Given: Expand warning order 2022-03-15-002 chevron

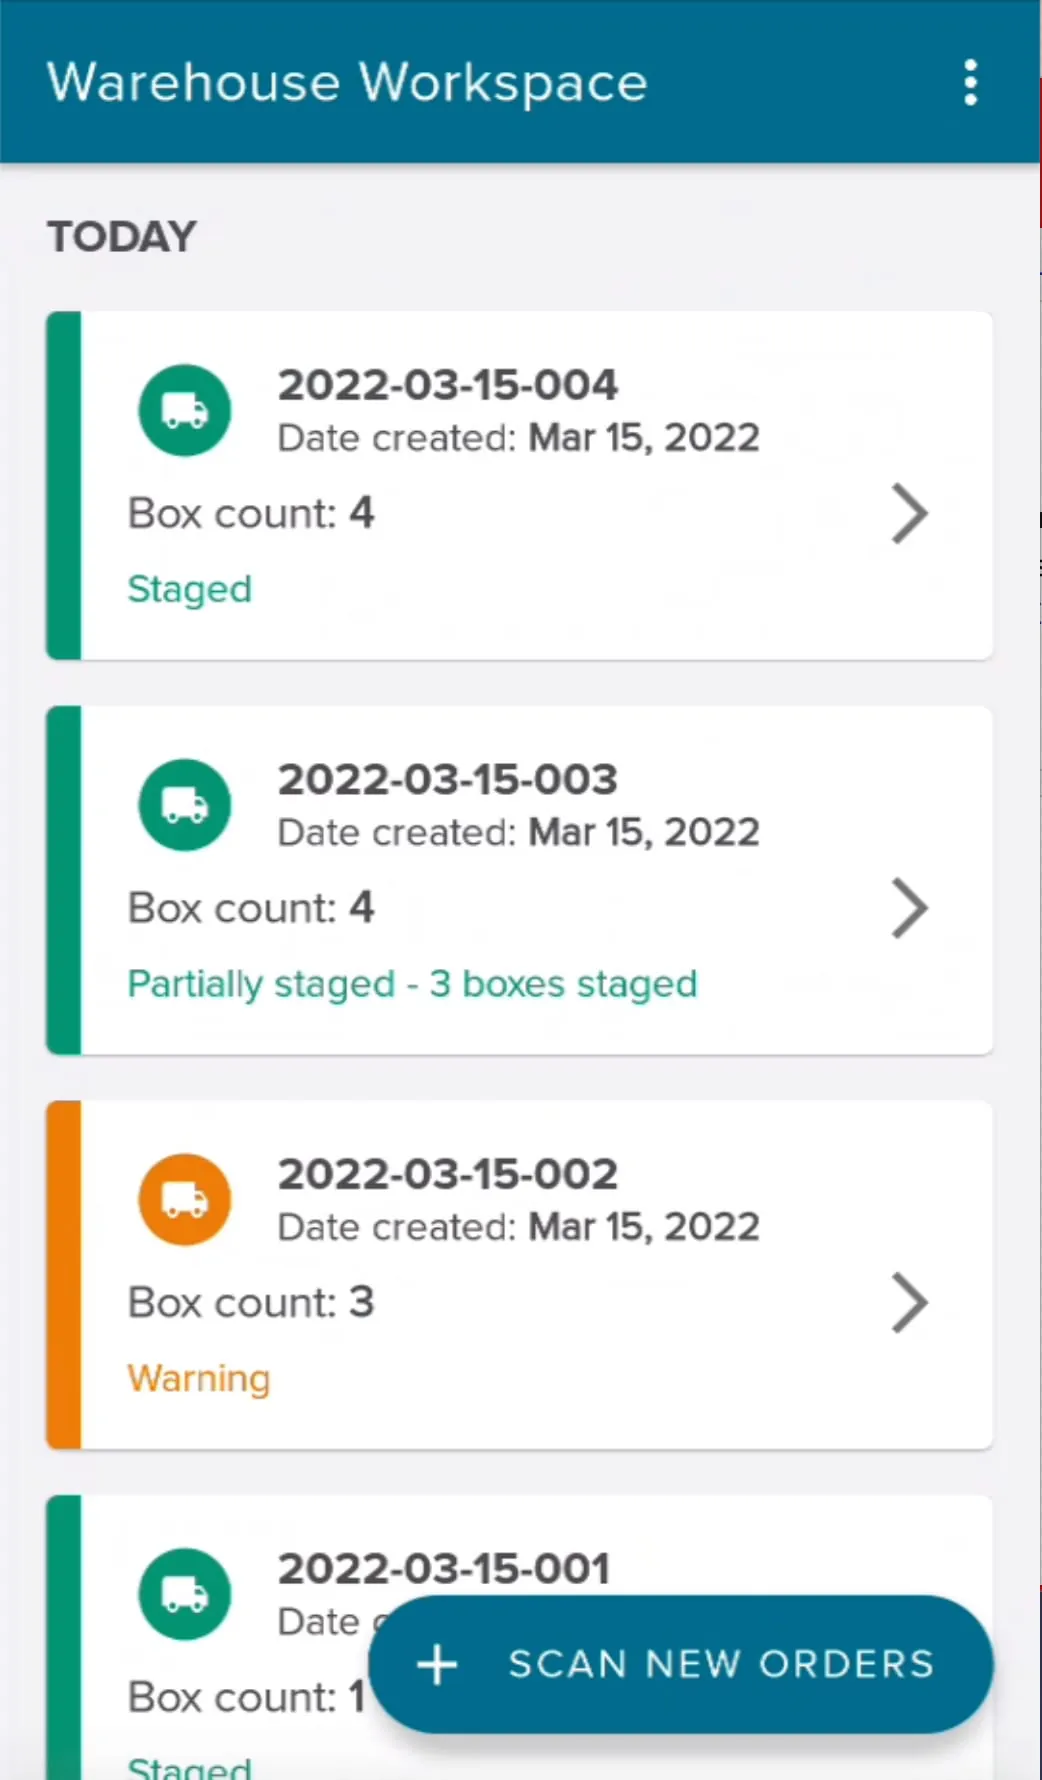Looking at the screenshot, I should pos(909,1302).
